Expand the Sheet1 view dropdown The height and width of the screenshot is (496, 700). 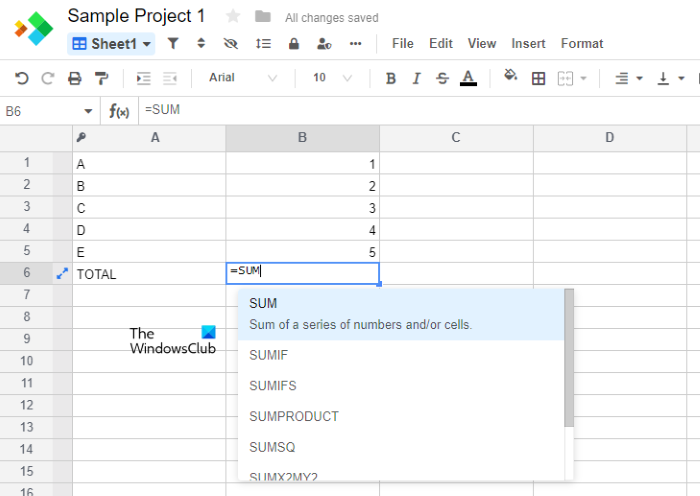tap(111, 44)
